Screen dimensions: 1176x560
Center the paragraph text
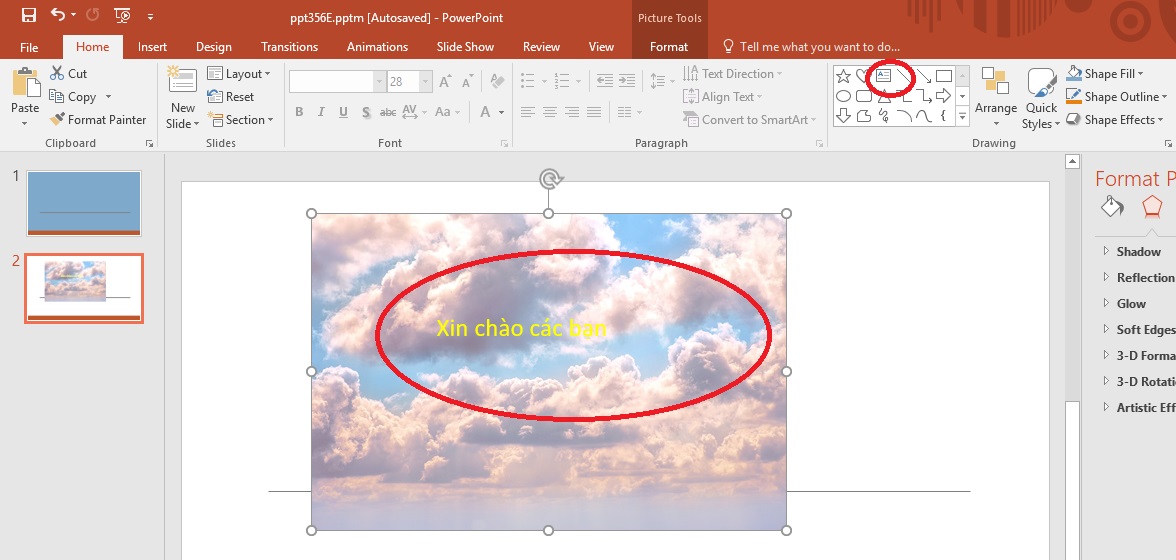[550, 112]
